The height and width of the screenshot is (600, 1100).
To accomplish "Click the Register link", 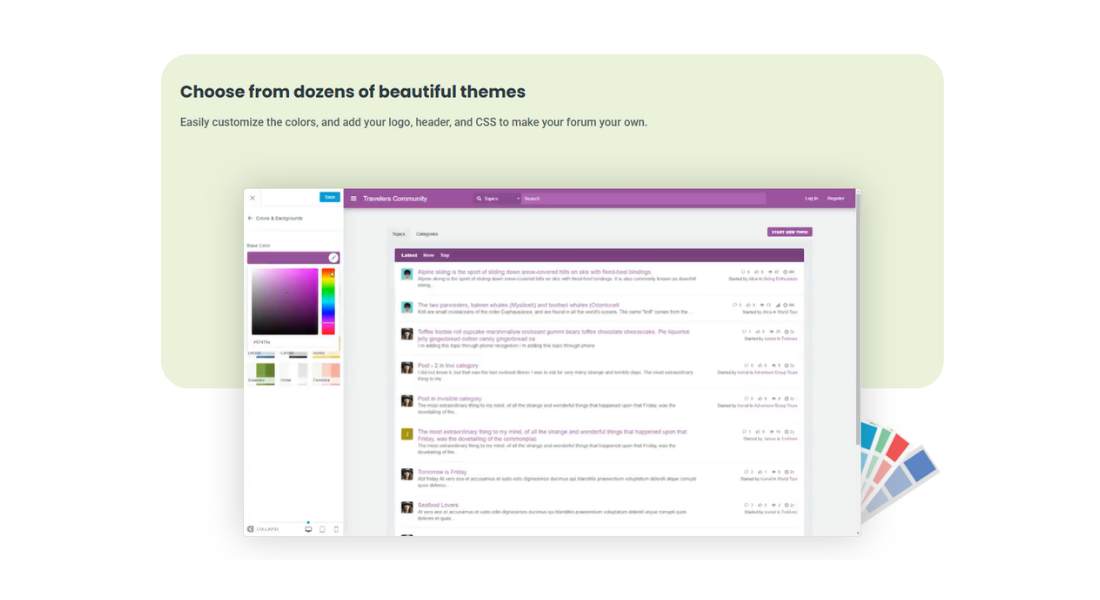I will point(836,198).
